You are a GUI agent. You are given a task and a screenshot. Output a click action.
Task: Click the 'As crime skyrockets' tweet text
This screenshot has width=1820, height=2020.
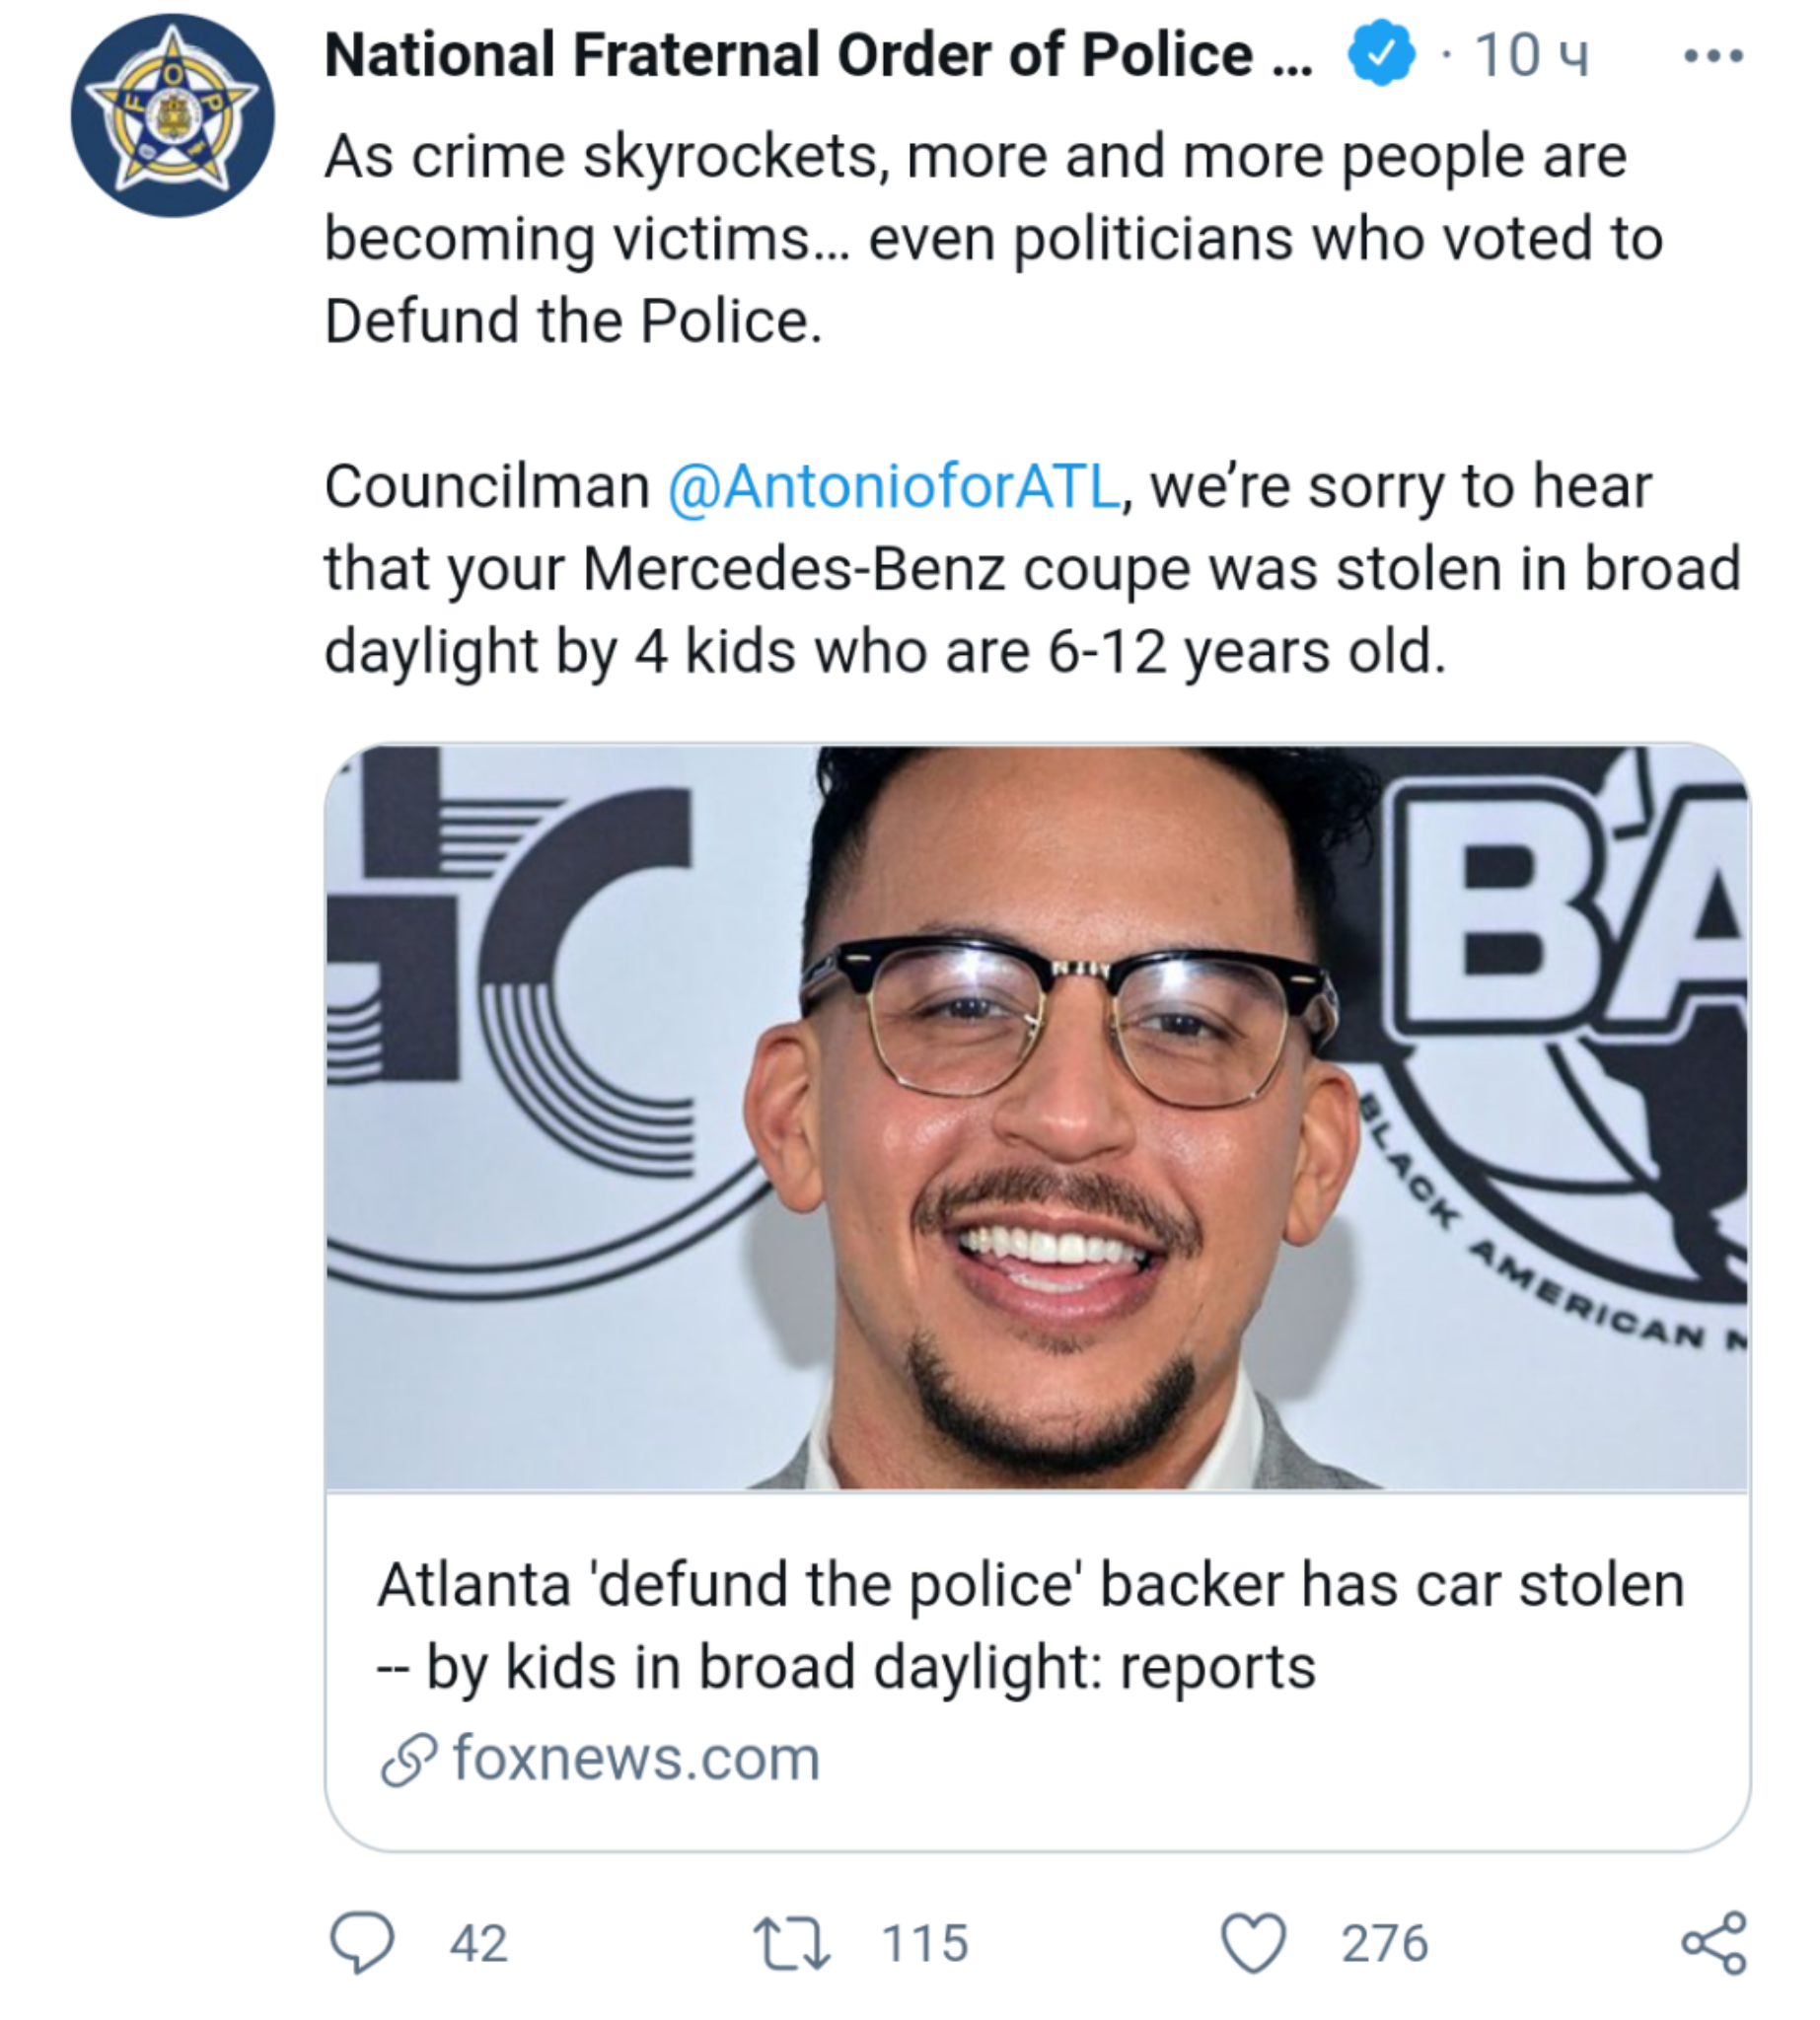pyautogui.click(x=975, y=157)
